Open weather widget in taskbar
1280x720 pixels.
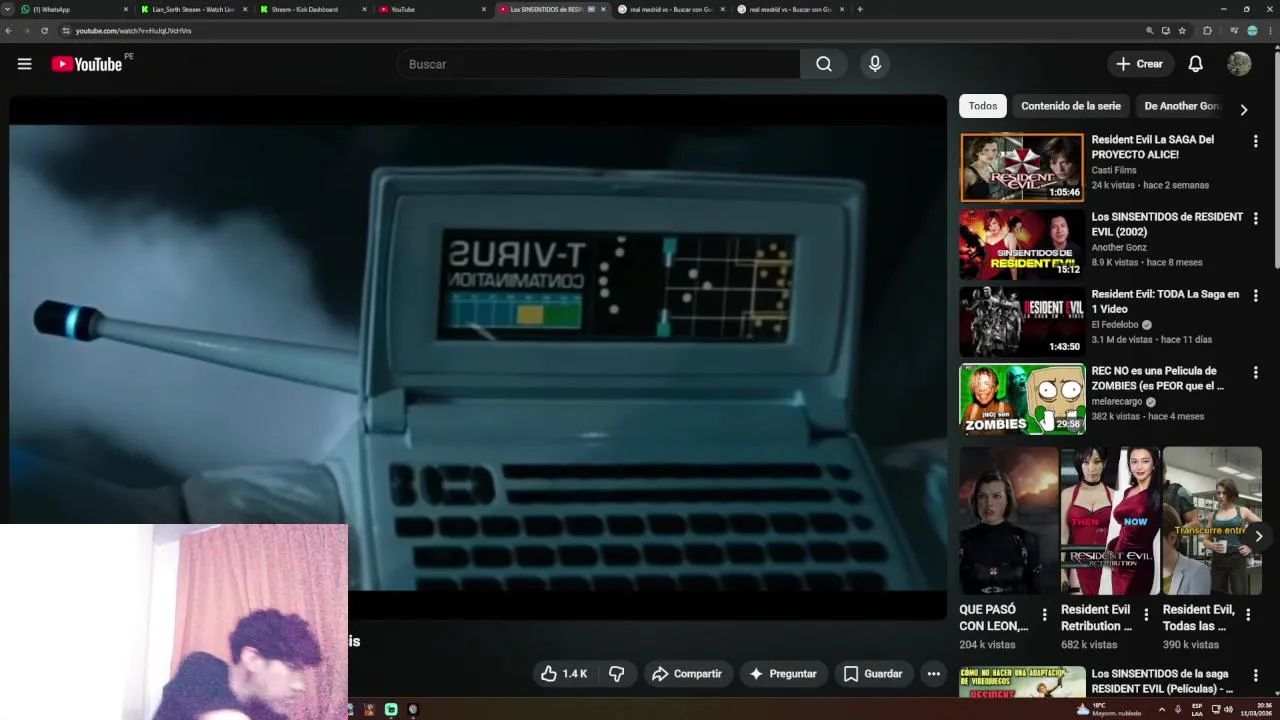click(x=1107, y=709)
